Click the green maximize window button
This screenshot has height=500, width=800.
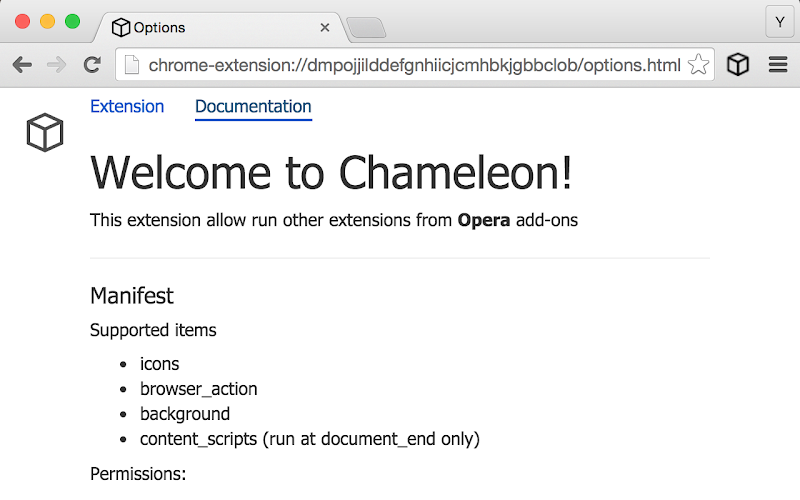pos(72,21)
